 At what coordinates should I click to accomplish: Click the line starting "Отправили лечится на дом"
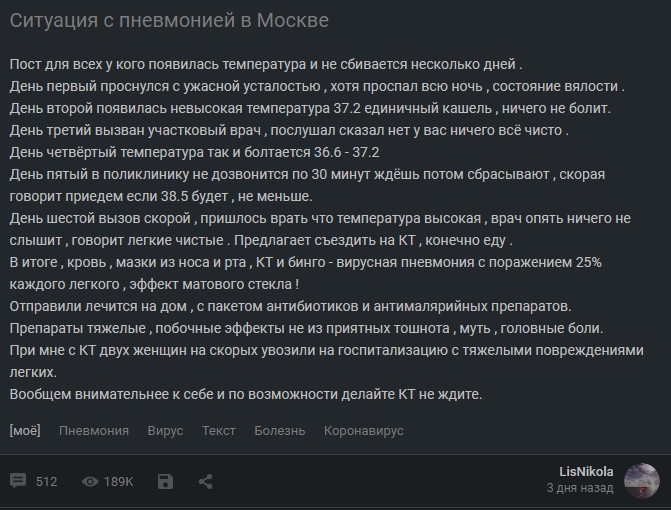tap(290, 306)
